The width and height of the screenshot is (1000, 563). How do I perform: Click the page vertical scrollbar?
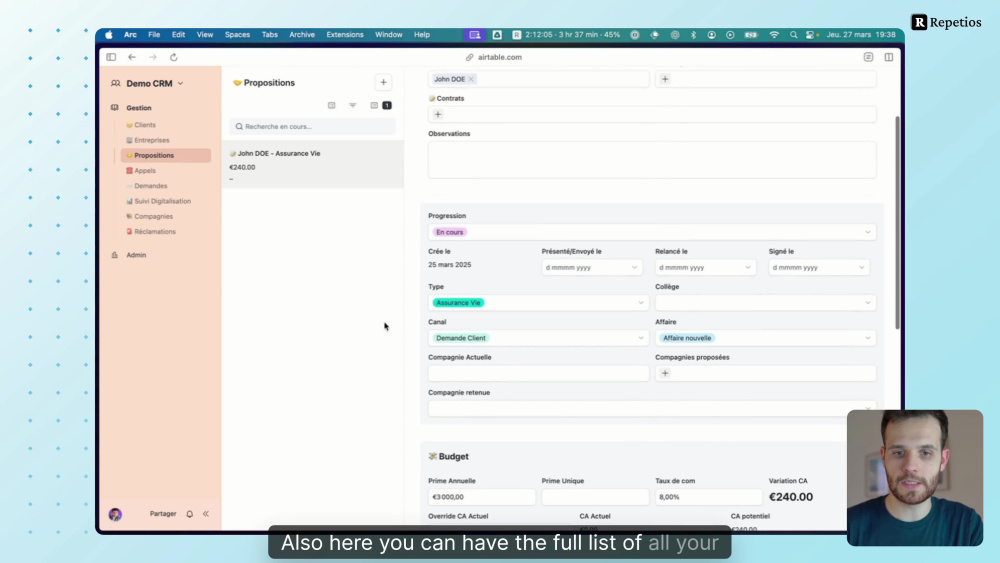point(897,223)
